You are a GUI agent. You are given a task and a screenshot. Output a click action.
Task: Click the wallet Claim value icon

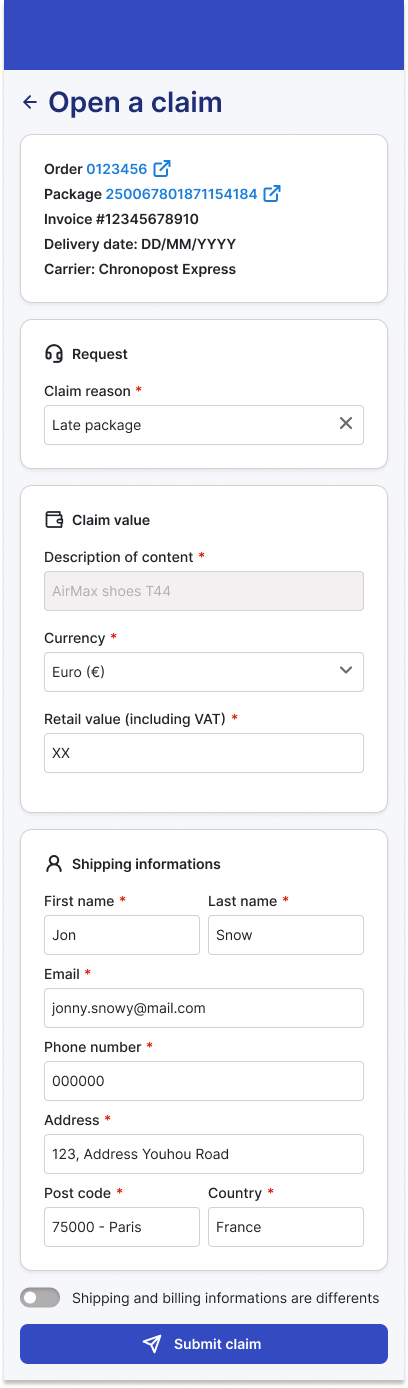54,520
